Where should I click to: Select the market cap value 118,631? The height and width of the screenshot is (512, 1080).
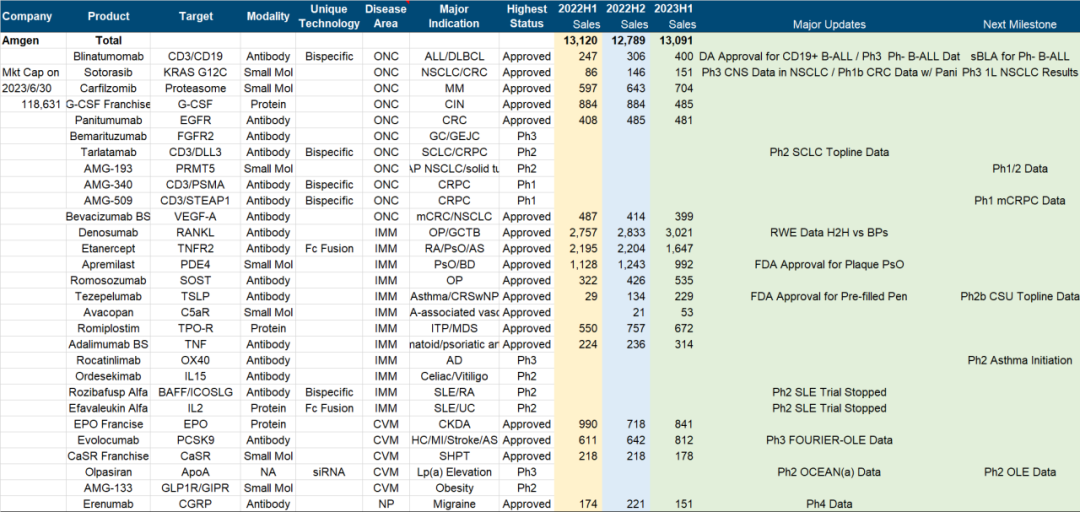coord(43,105)
